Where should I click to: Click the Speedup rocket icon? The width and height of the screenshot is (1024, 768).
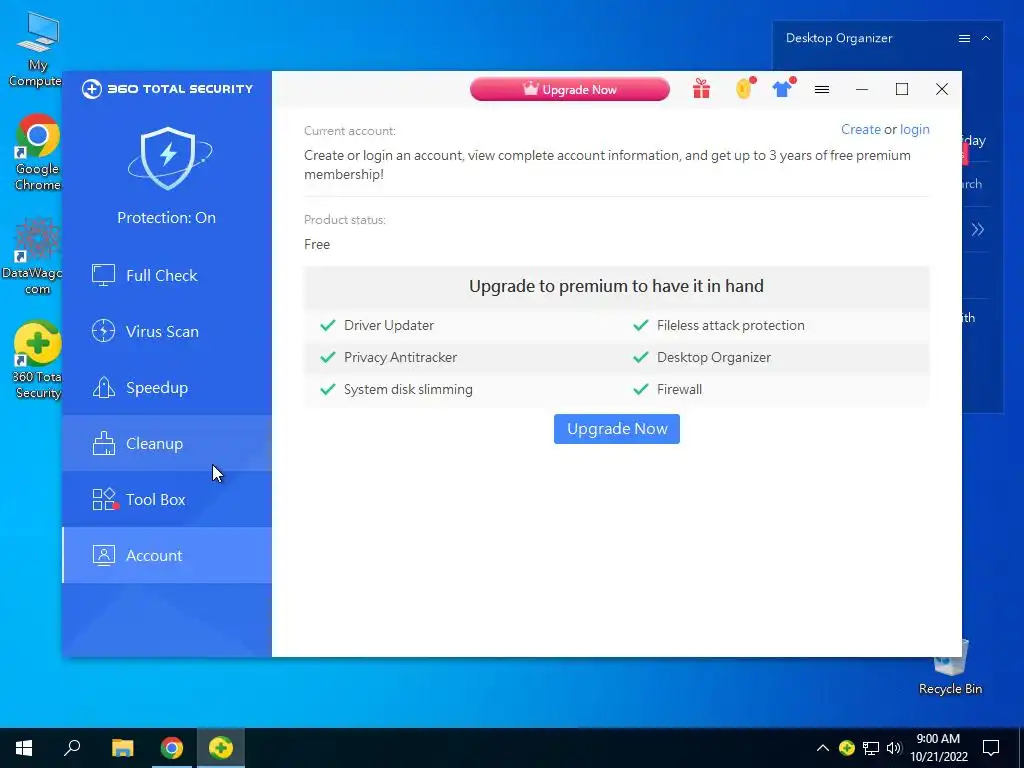point(103,387)
